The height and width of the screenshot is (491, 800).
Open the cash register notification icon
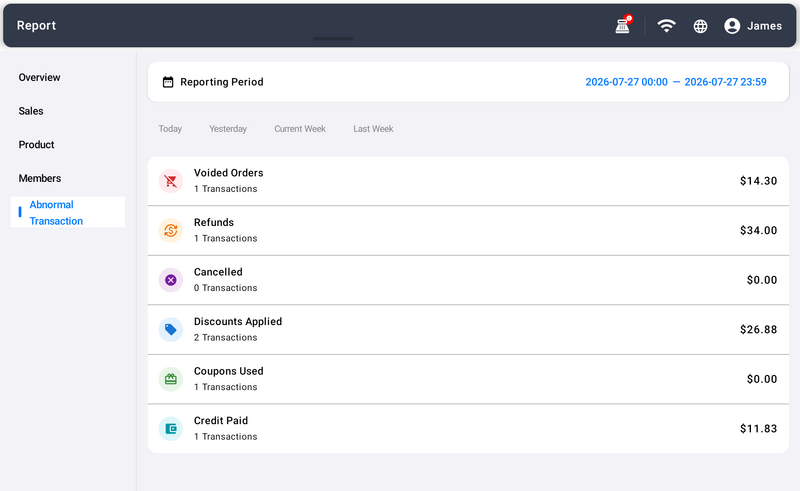[623, 26]
